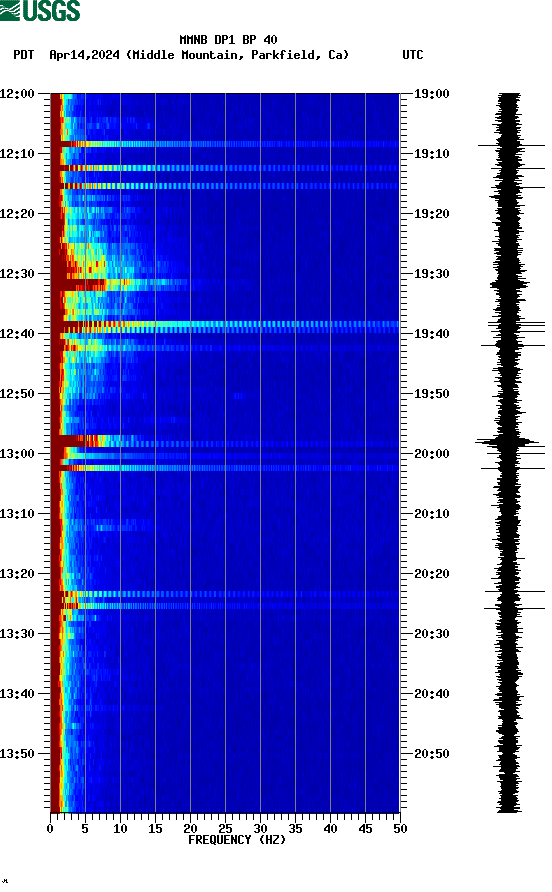Click the 12:10 PDT time label
The height and width of the screenshot is (892, 552).
pos(18,154)
